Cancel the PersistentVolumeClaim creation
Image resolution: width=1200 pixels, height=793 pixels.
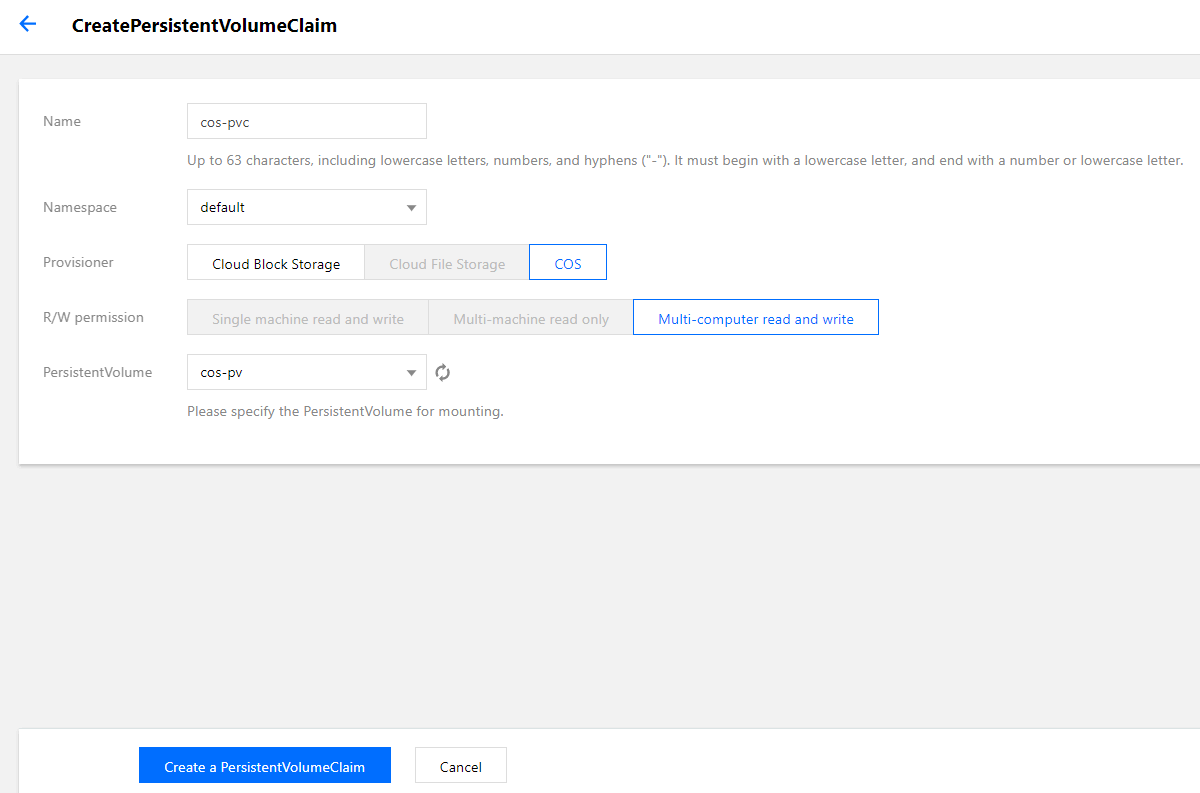[x=461, y=766]
